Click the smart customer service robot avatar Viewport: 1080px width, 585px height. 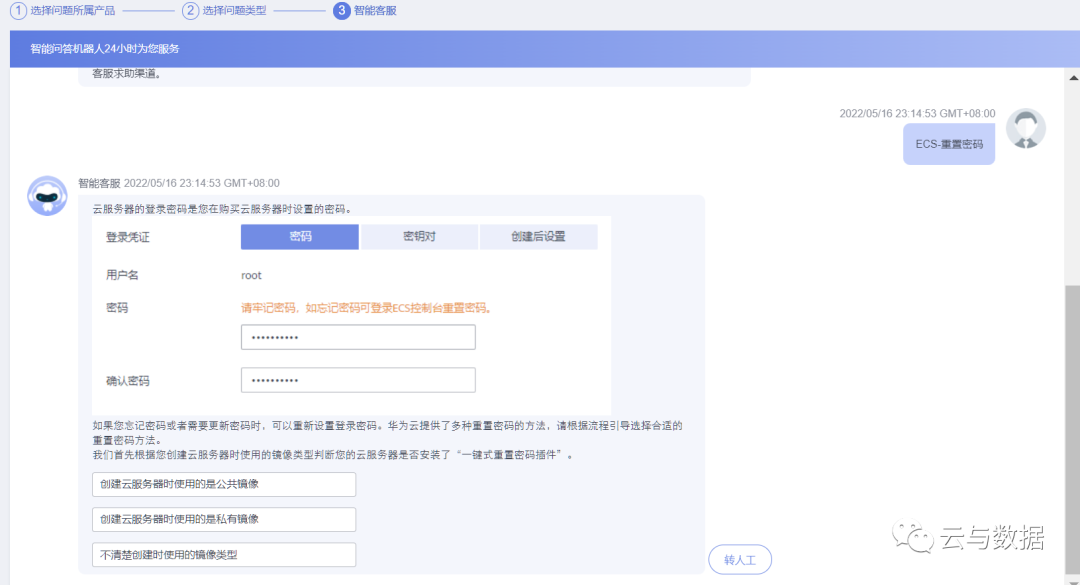point(46,196)
